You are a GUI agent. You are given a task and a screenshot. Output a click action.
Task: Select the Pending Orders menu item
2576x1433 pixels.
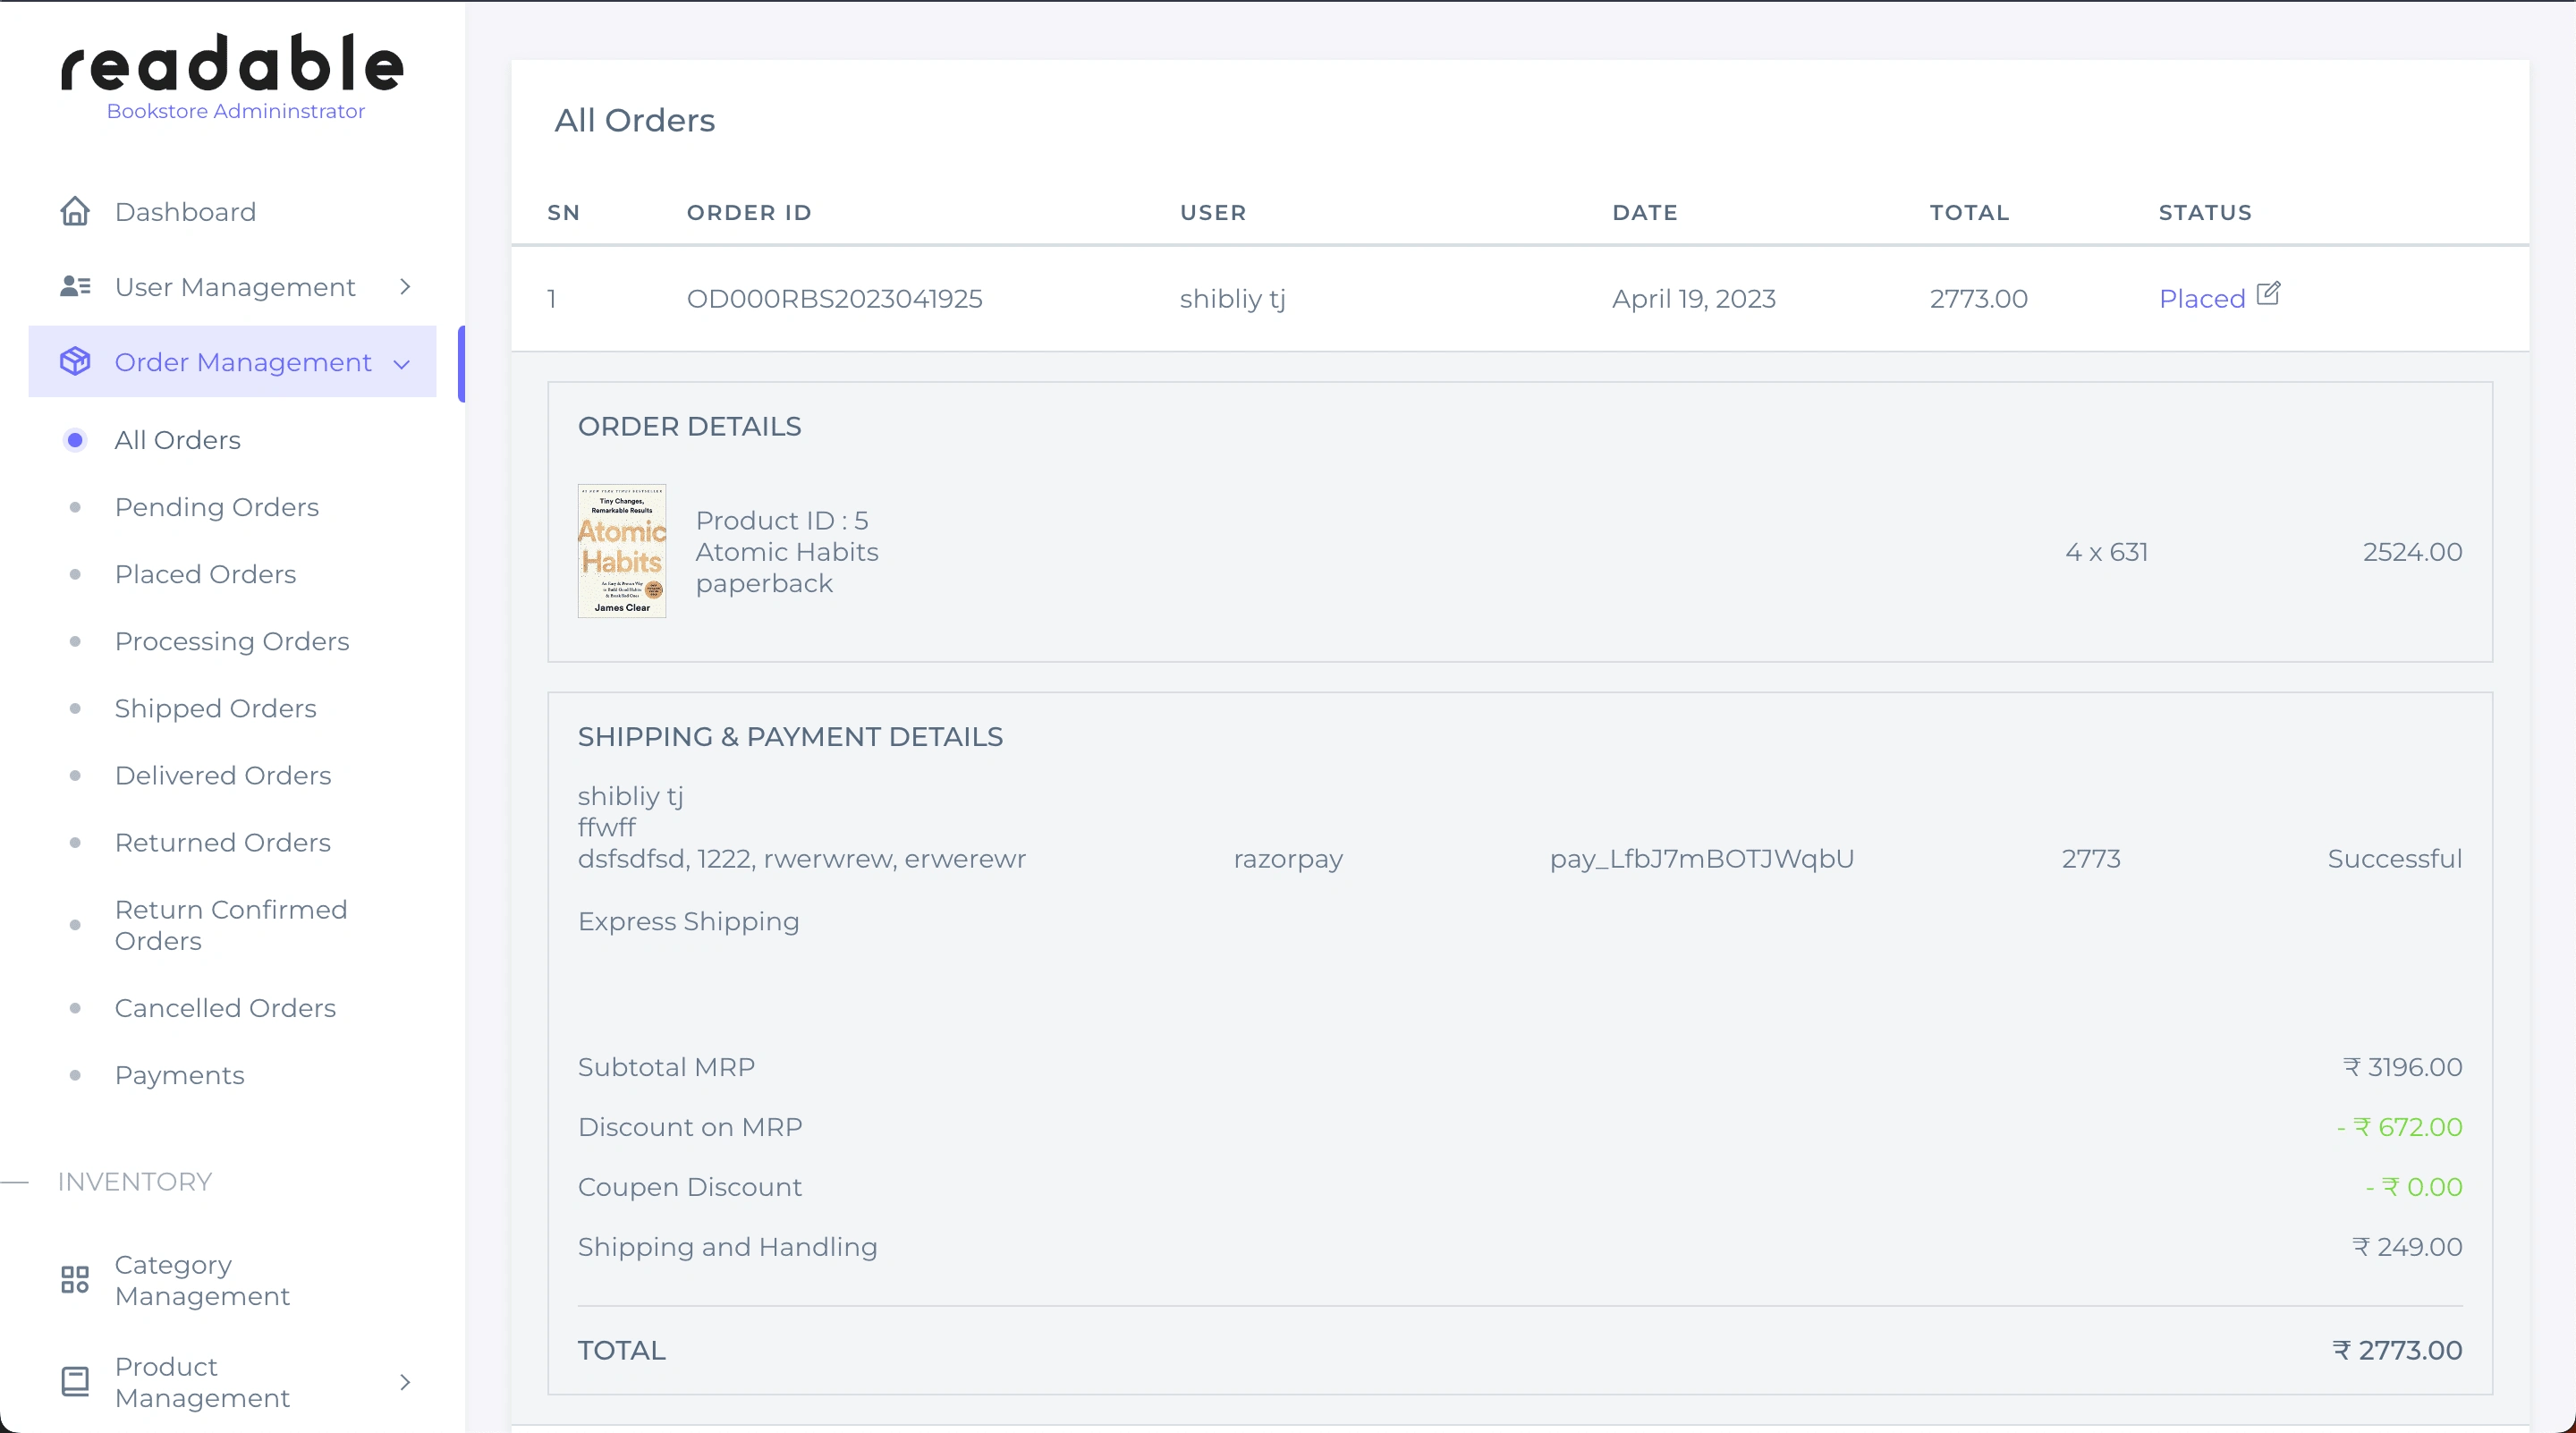point(217,506)
